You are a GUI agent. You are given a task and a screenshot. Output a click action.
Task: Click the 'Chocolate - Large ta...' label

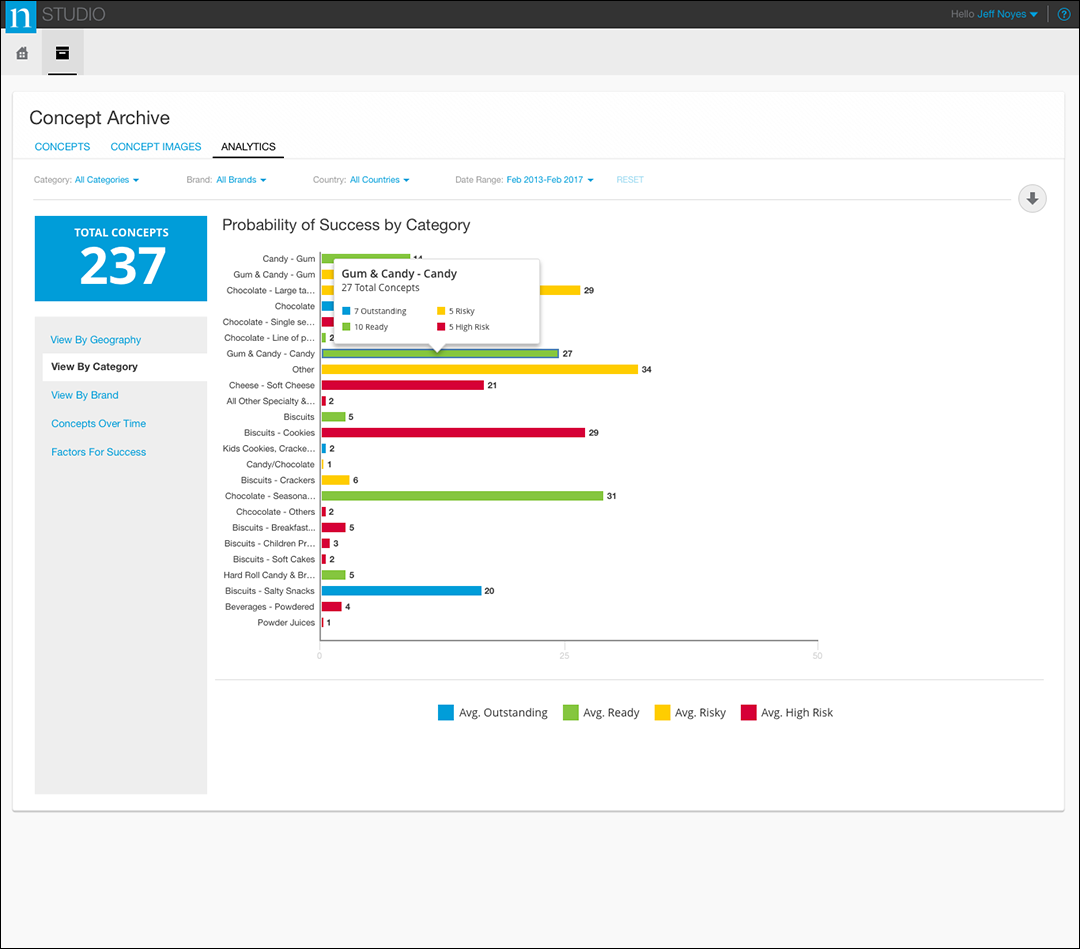(x=271, y=291)
